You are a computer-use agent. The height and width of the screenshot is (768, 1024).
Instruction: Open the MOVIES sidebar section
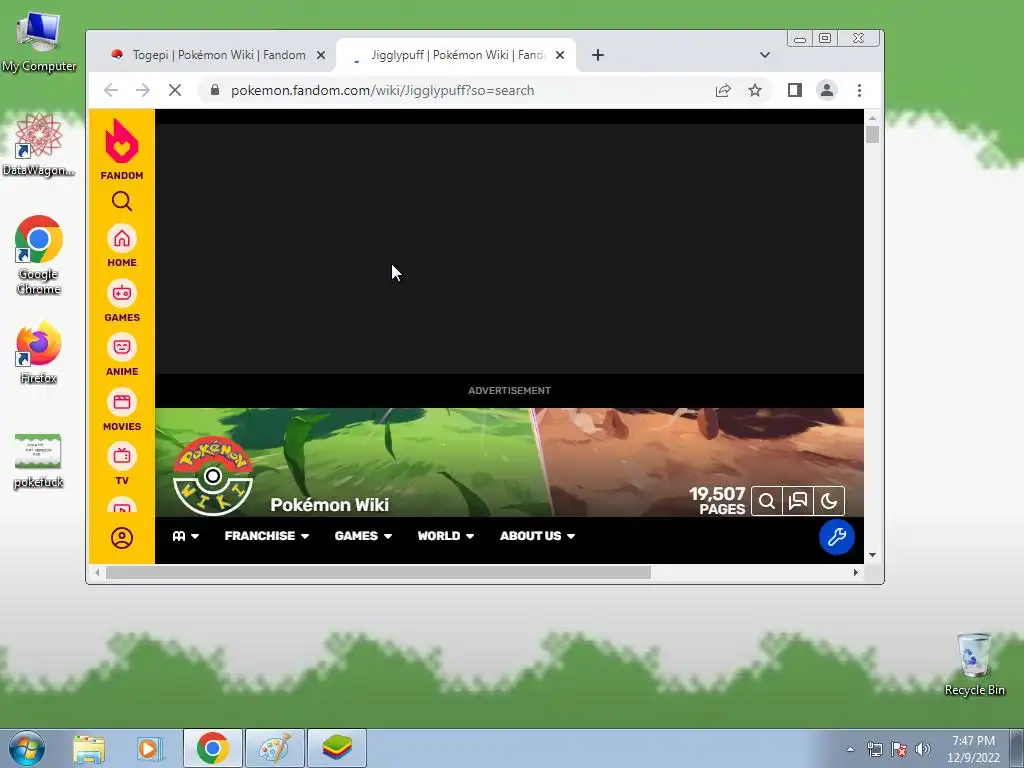tap(121, 410)
